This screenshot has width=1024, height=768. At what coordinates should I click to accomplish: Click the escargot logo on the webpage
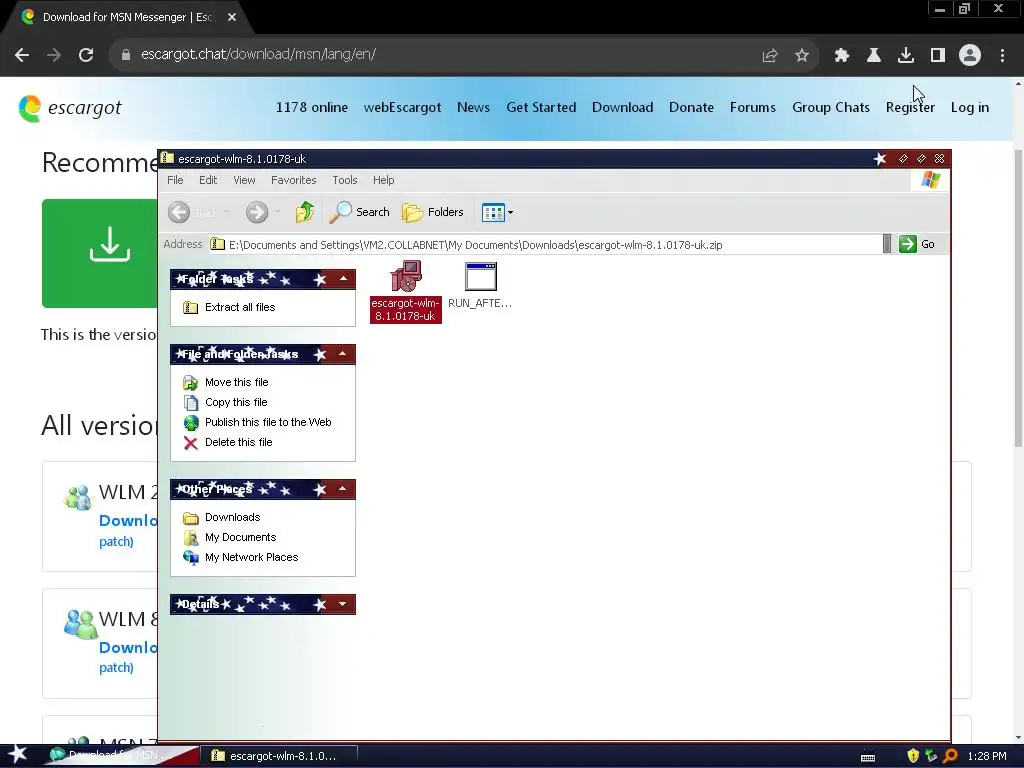pos(70,108)
